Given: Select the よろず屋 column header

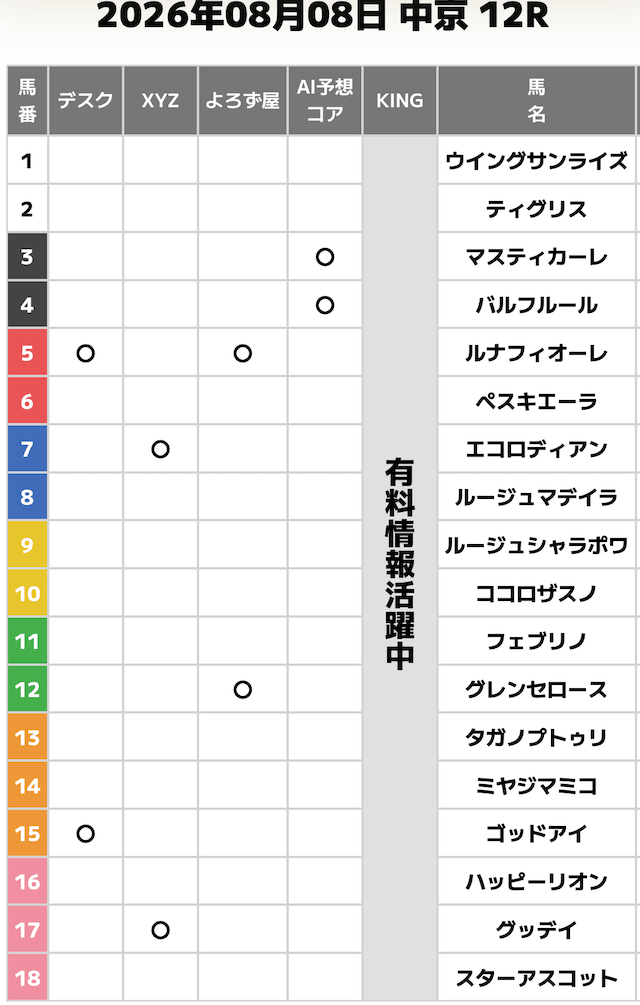Looking at the screenshot, I should (x=242, y=100).
